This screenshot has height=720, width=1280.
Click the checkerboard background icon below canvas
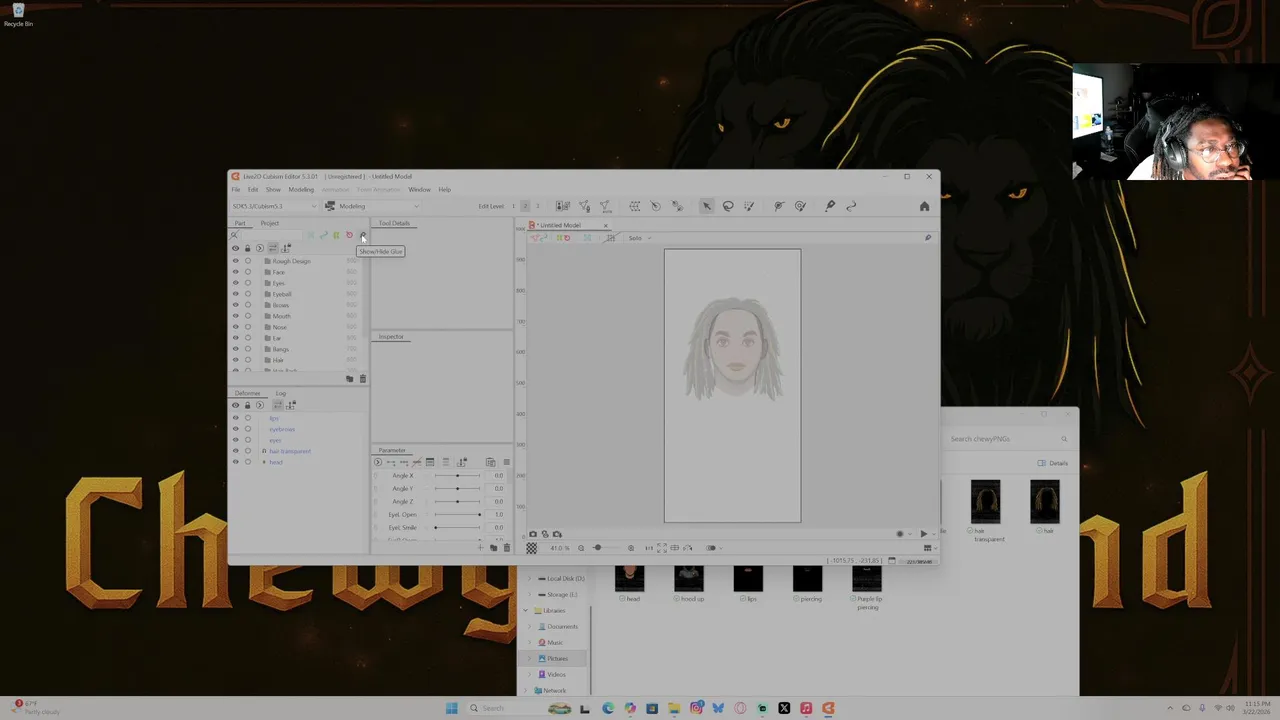(531, 548)
